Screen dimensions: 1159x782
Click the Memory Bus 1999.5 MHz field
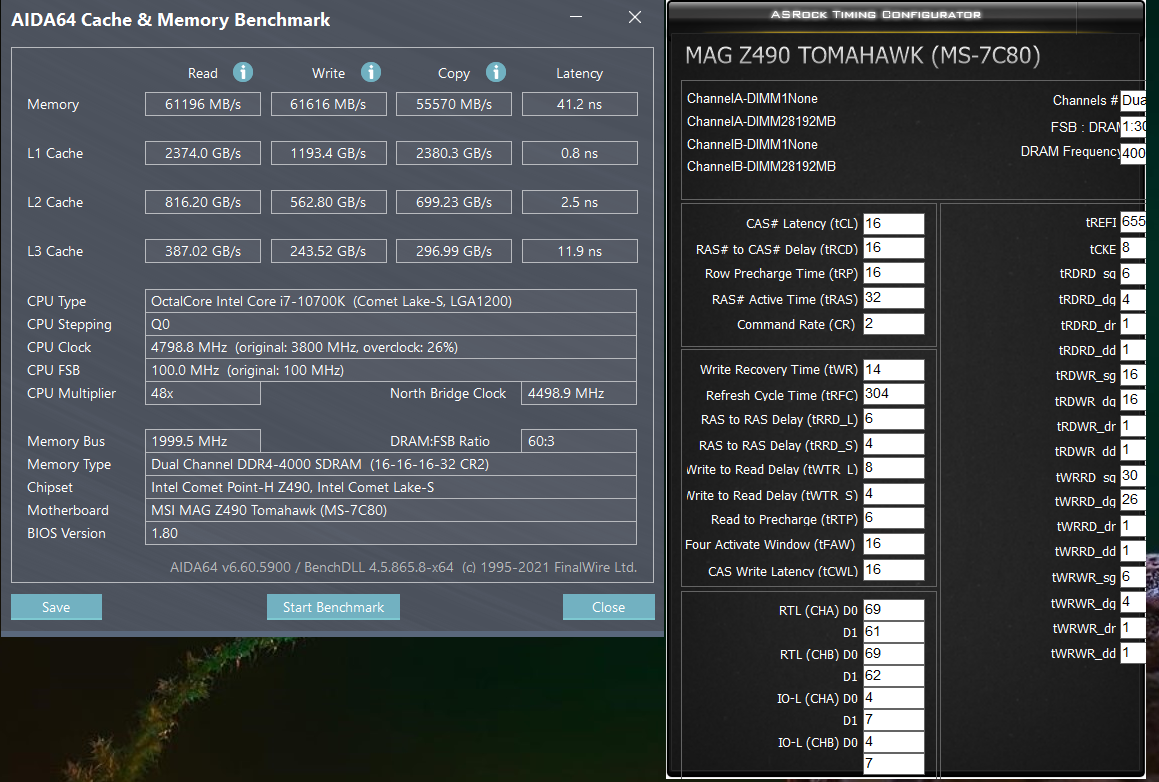(203, 441)
